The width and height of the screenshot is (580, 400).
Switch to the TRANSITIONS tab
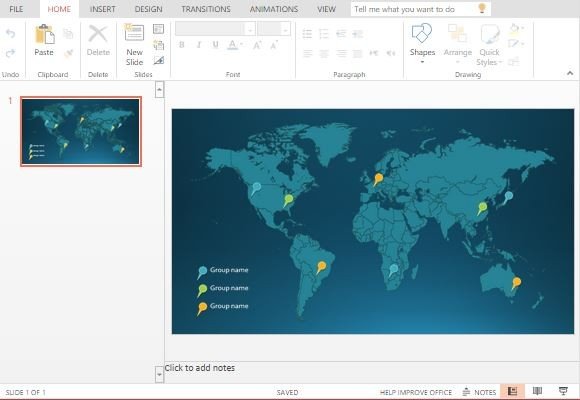206,9
